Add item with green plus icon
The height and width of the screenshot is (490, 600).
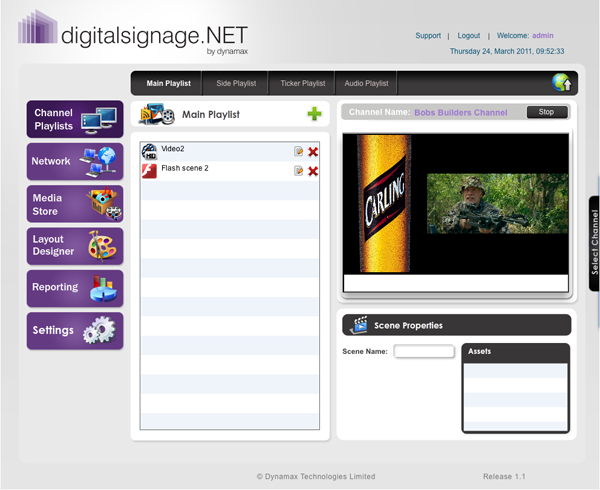tap(314, 114)
